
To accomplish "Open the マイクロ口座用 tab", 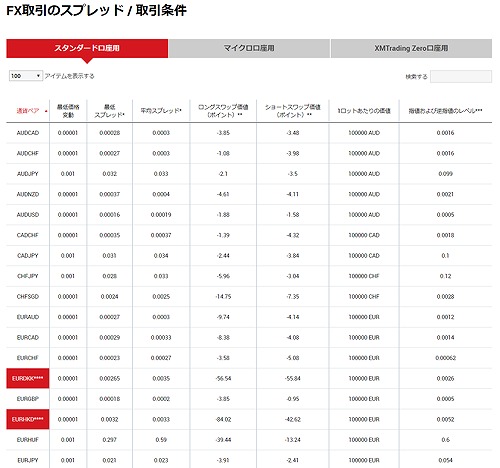I will (249, 48).
